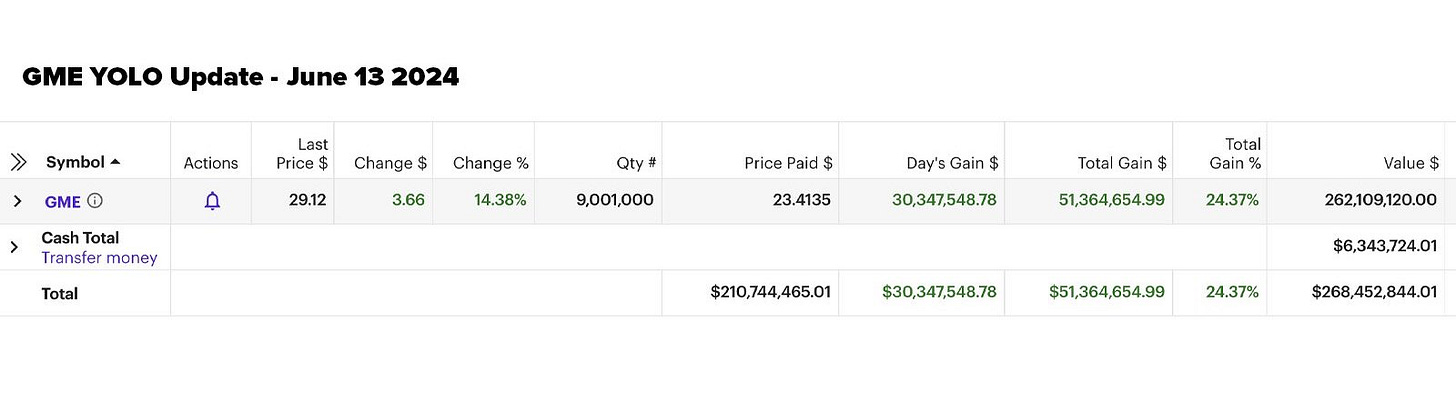Viewport: 1456px width, 402px height.
Task: Sort by Total Gain % column
Action: pyautogui.click(x=1238, y=153)
